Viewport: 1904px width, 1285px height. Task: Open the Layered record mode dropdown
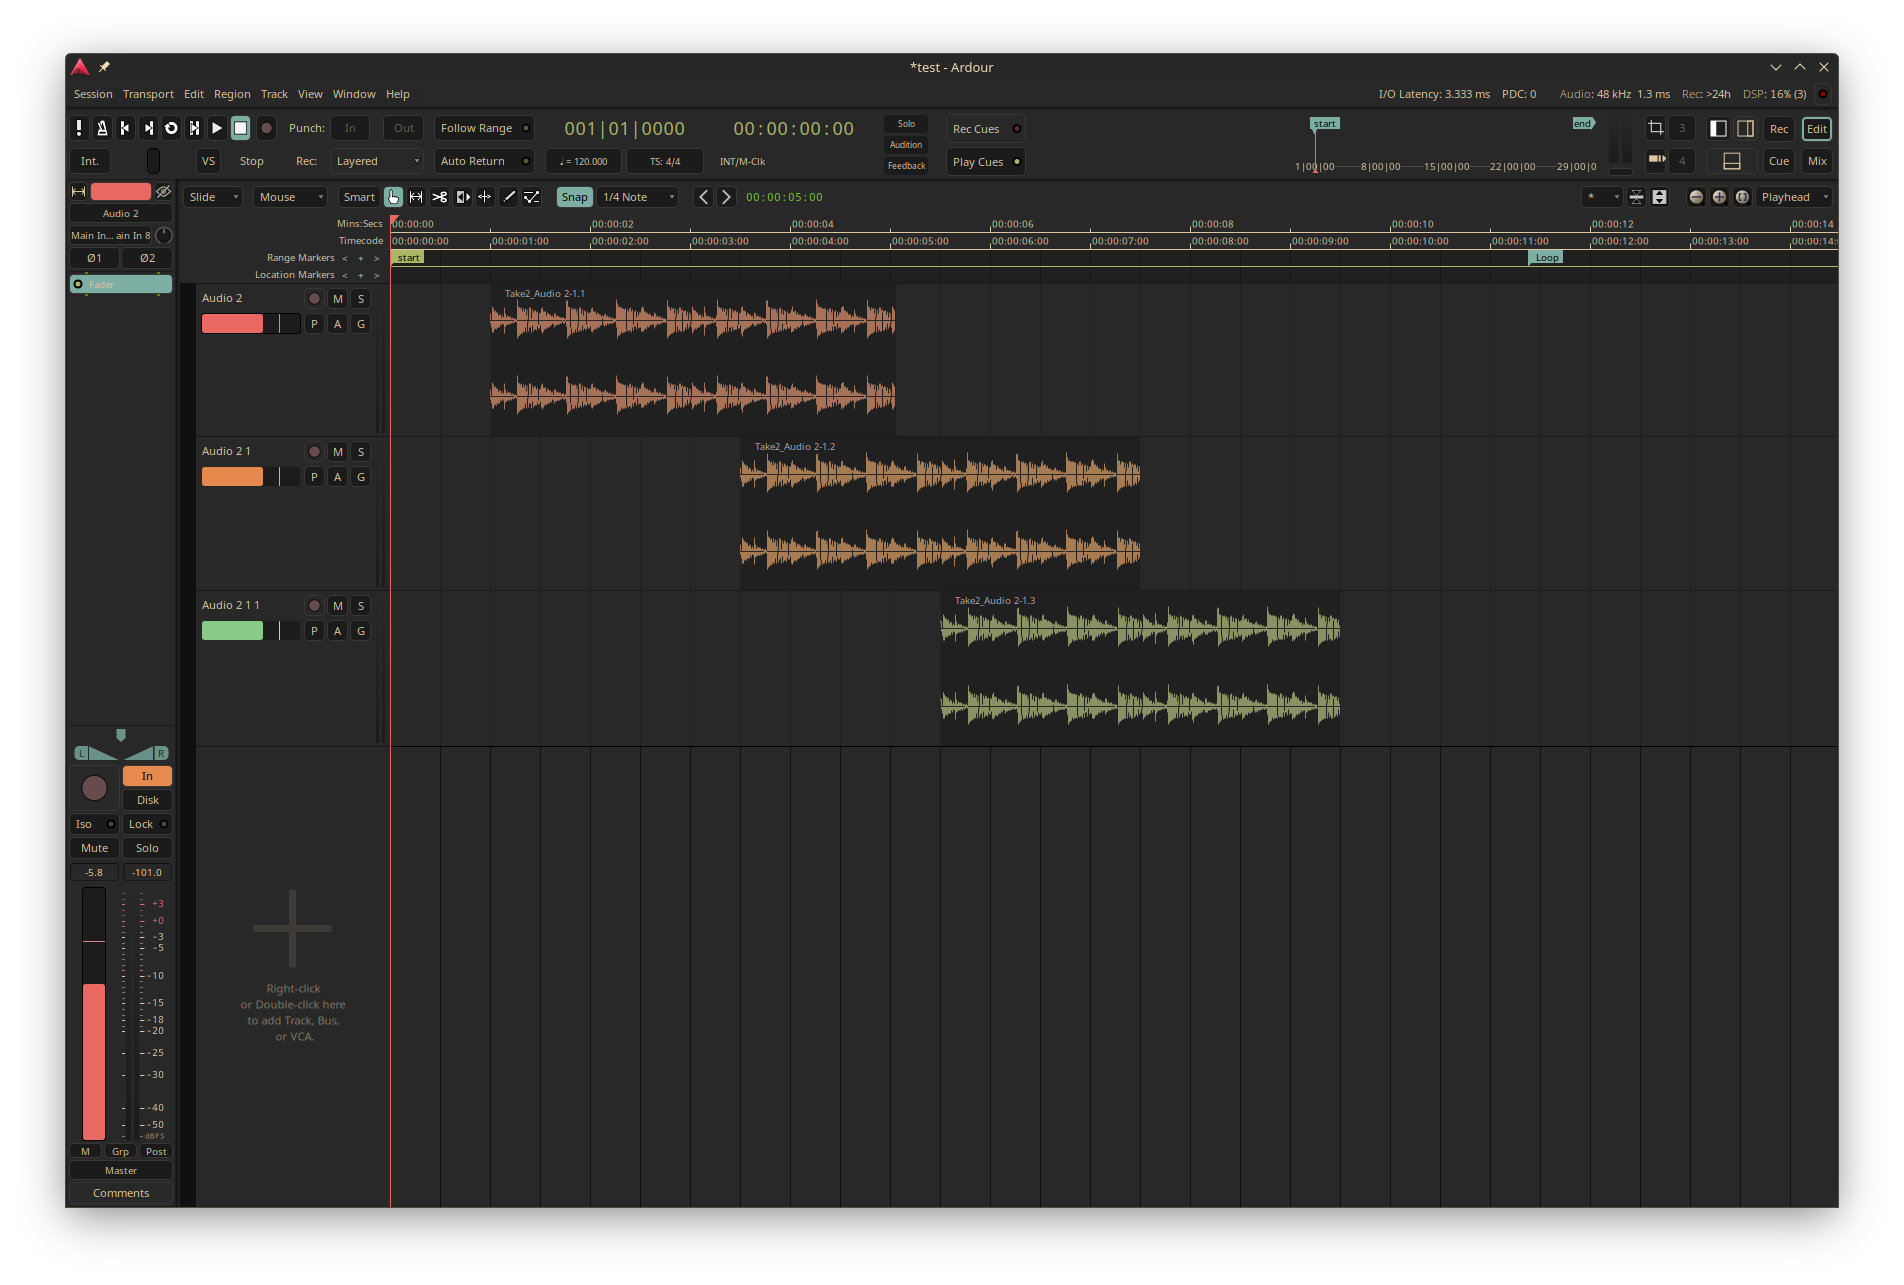(377, 161)
